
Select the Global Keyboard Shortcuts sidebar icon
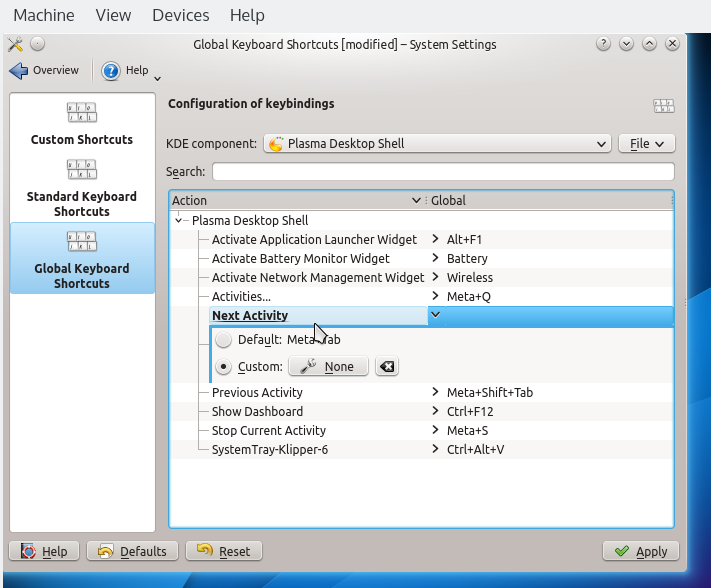pyautogui.click(x=82, y=241)
